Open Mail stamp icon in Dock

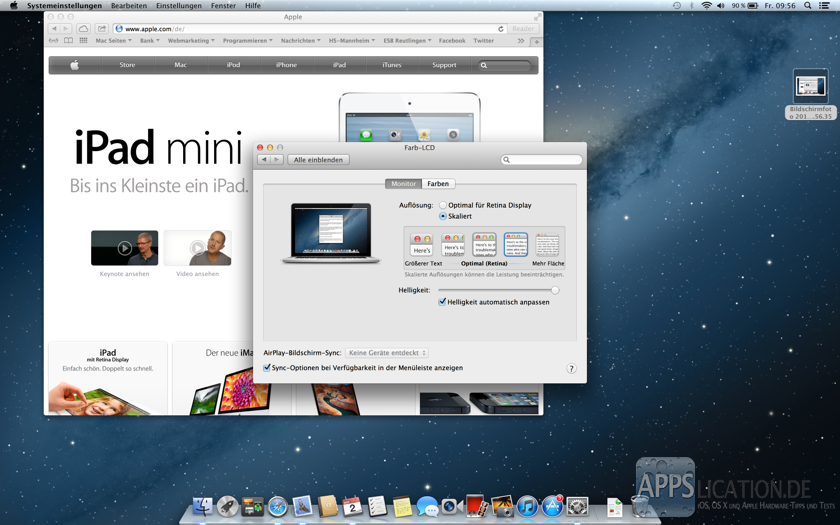[x=303, y=506]
